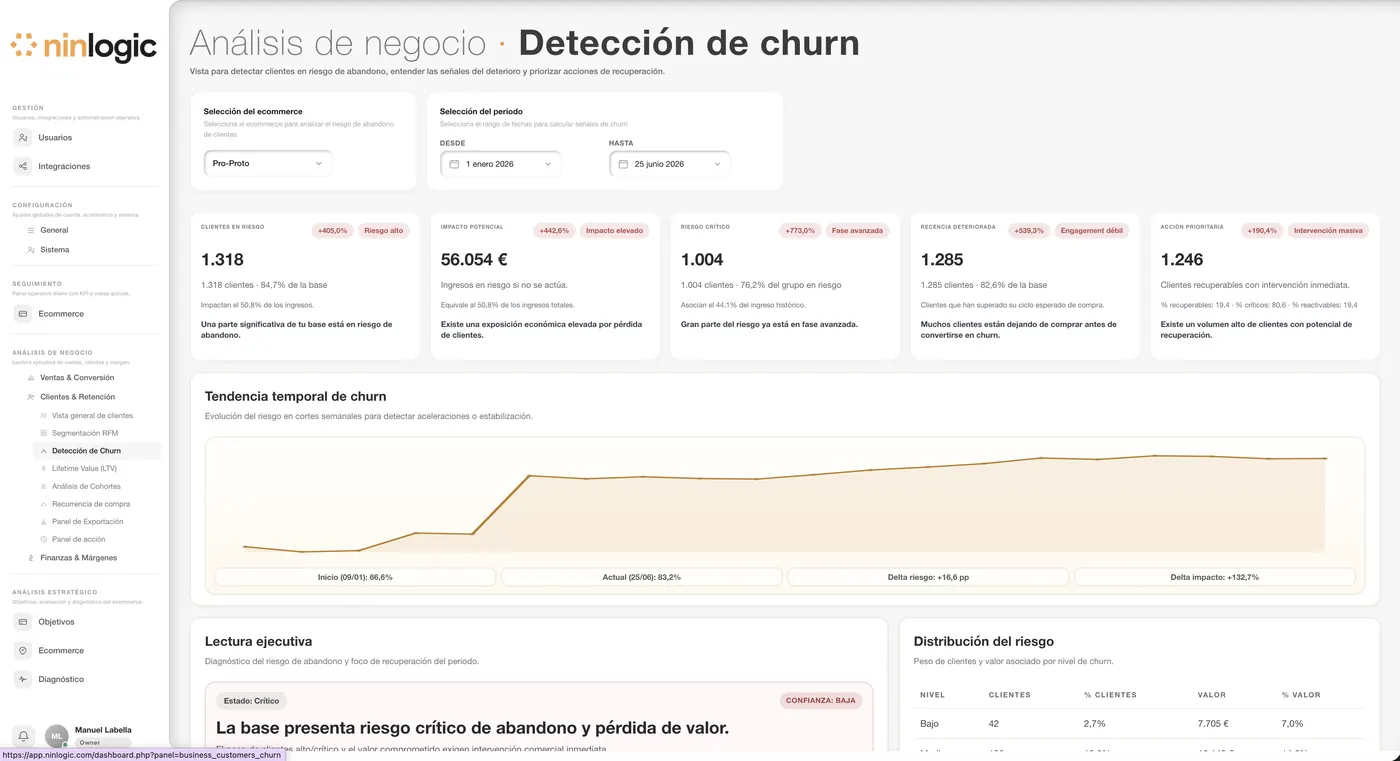
Task: Click the Ventas & Conversión icon
Action: [31, 378]
